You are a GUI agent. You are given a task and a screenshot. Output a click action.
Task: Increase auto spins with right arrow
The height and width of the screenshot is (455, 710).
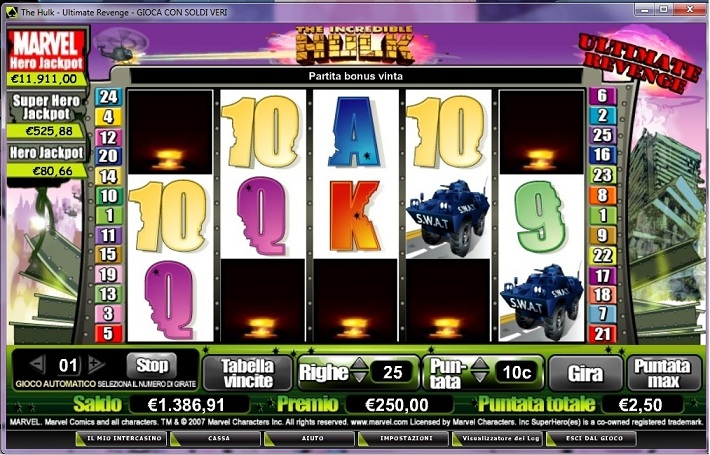96,364
